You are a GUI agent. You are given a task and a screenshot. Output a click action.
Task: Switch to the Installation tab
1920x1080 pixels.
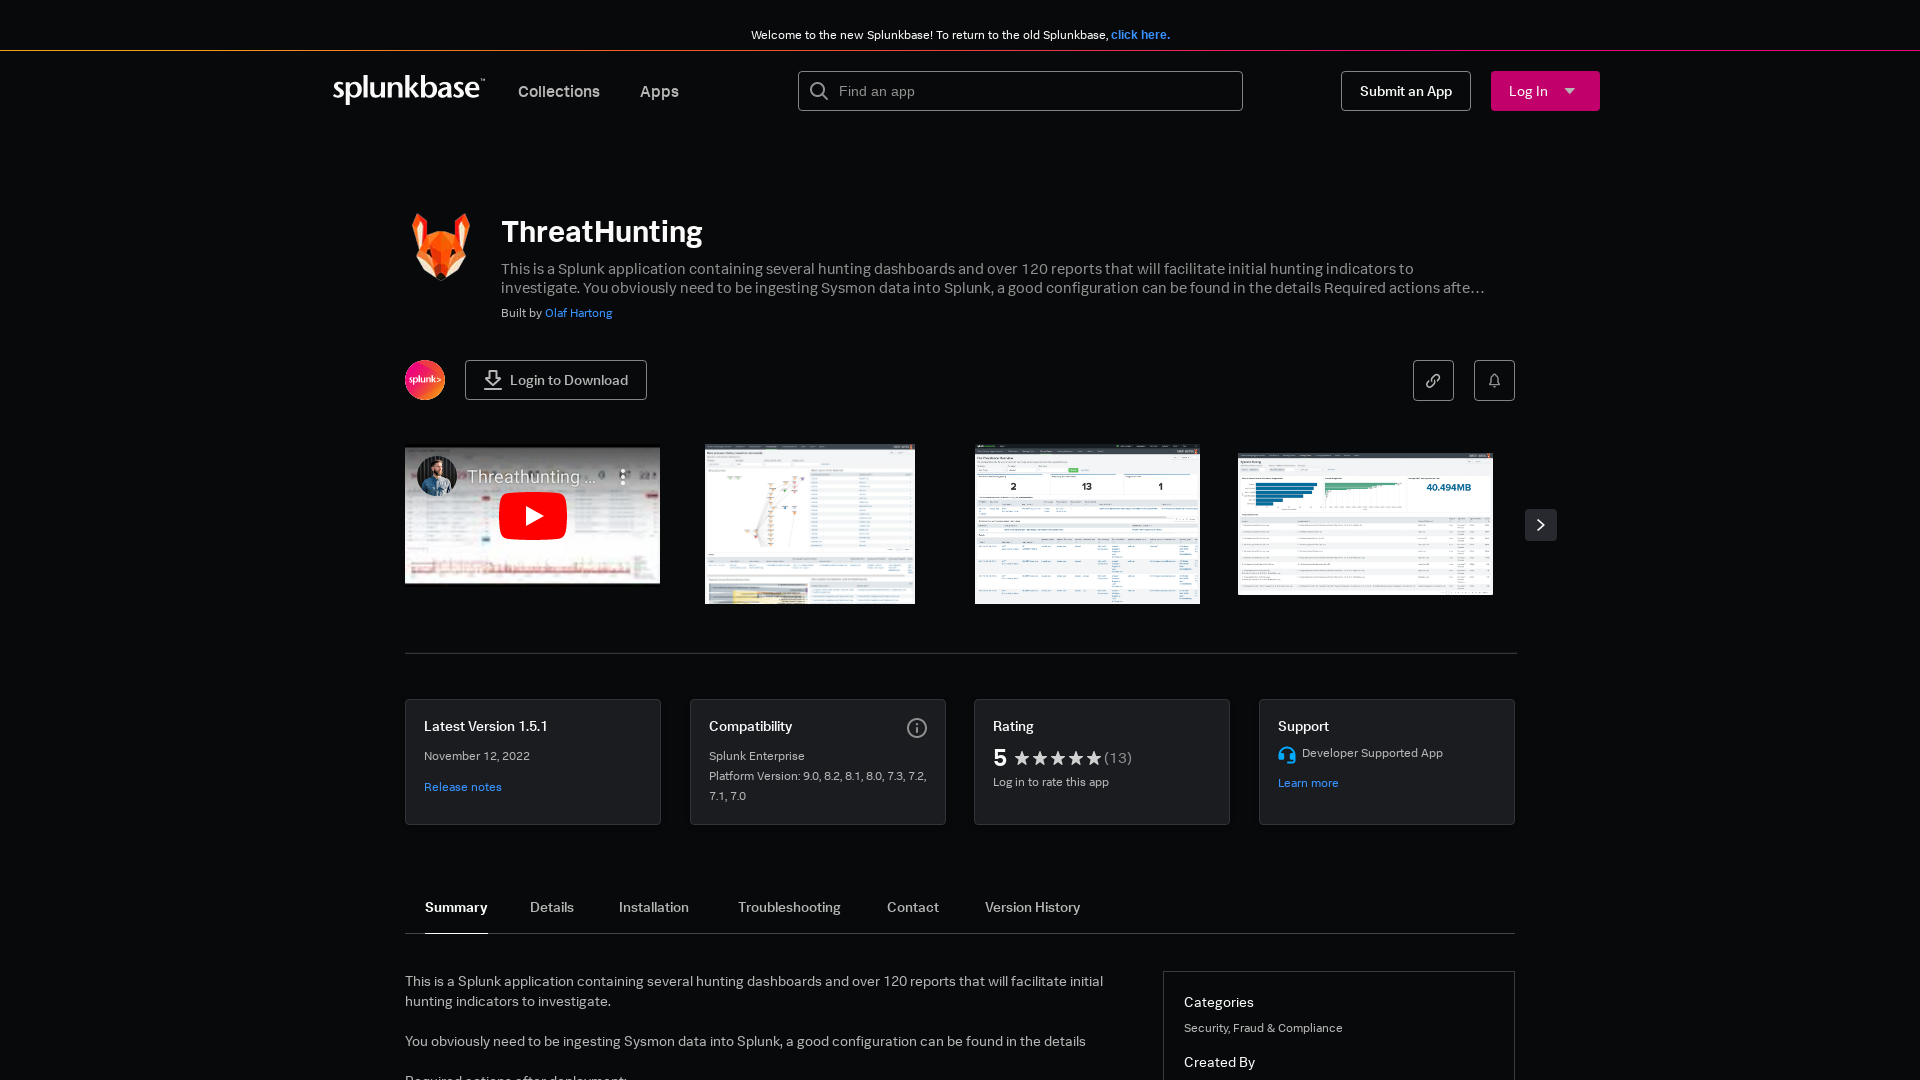[x=654, y=907]
